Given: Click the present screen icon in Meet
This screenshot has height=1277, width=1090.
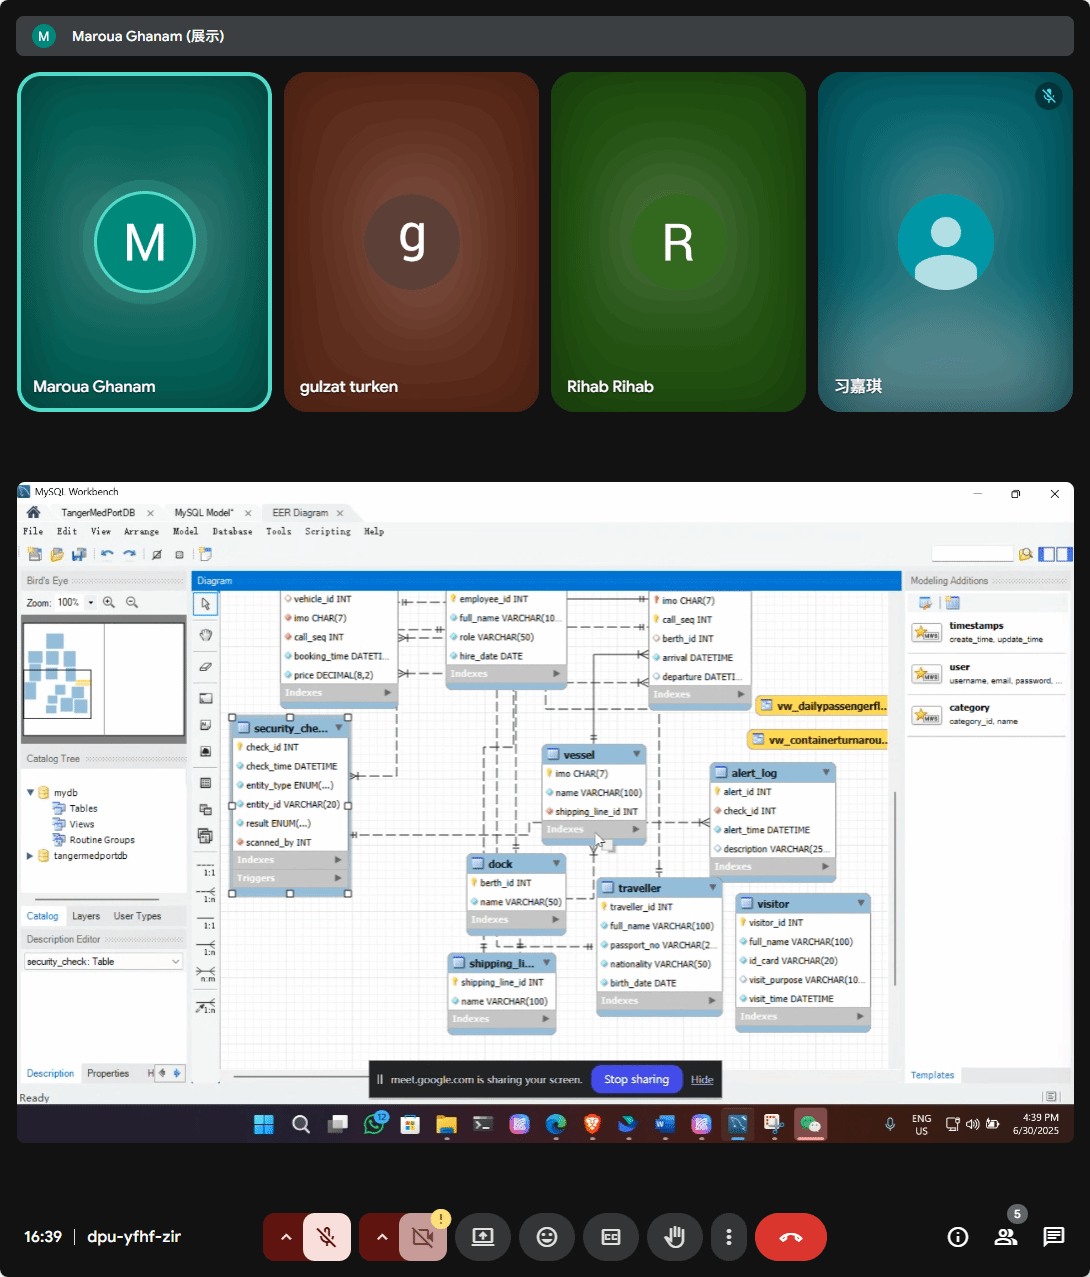Looking at the screenshot, I should point(483,1237).
